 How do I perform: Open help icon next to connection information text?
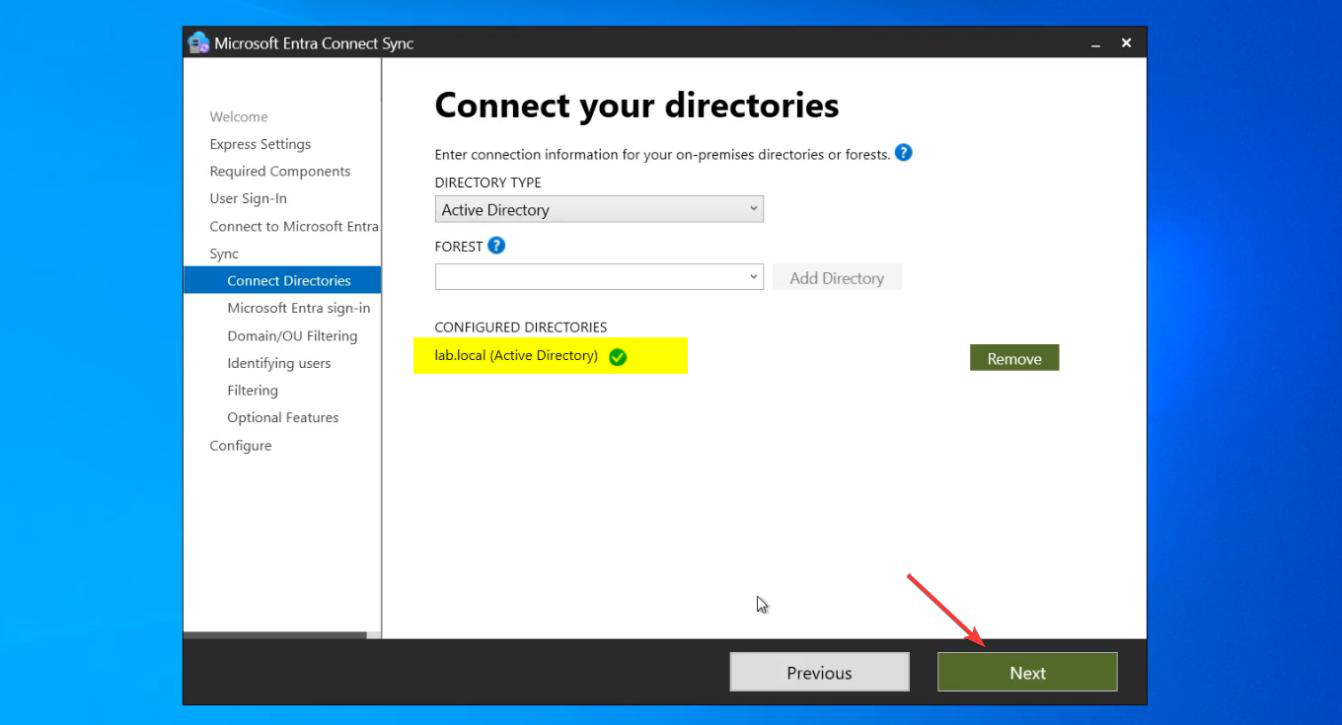click(904, 153)
